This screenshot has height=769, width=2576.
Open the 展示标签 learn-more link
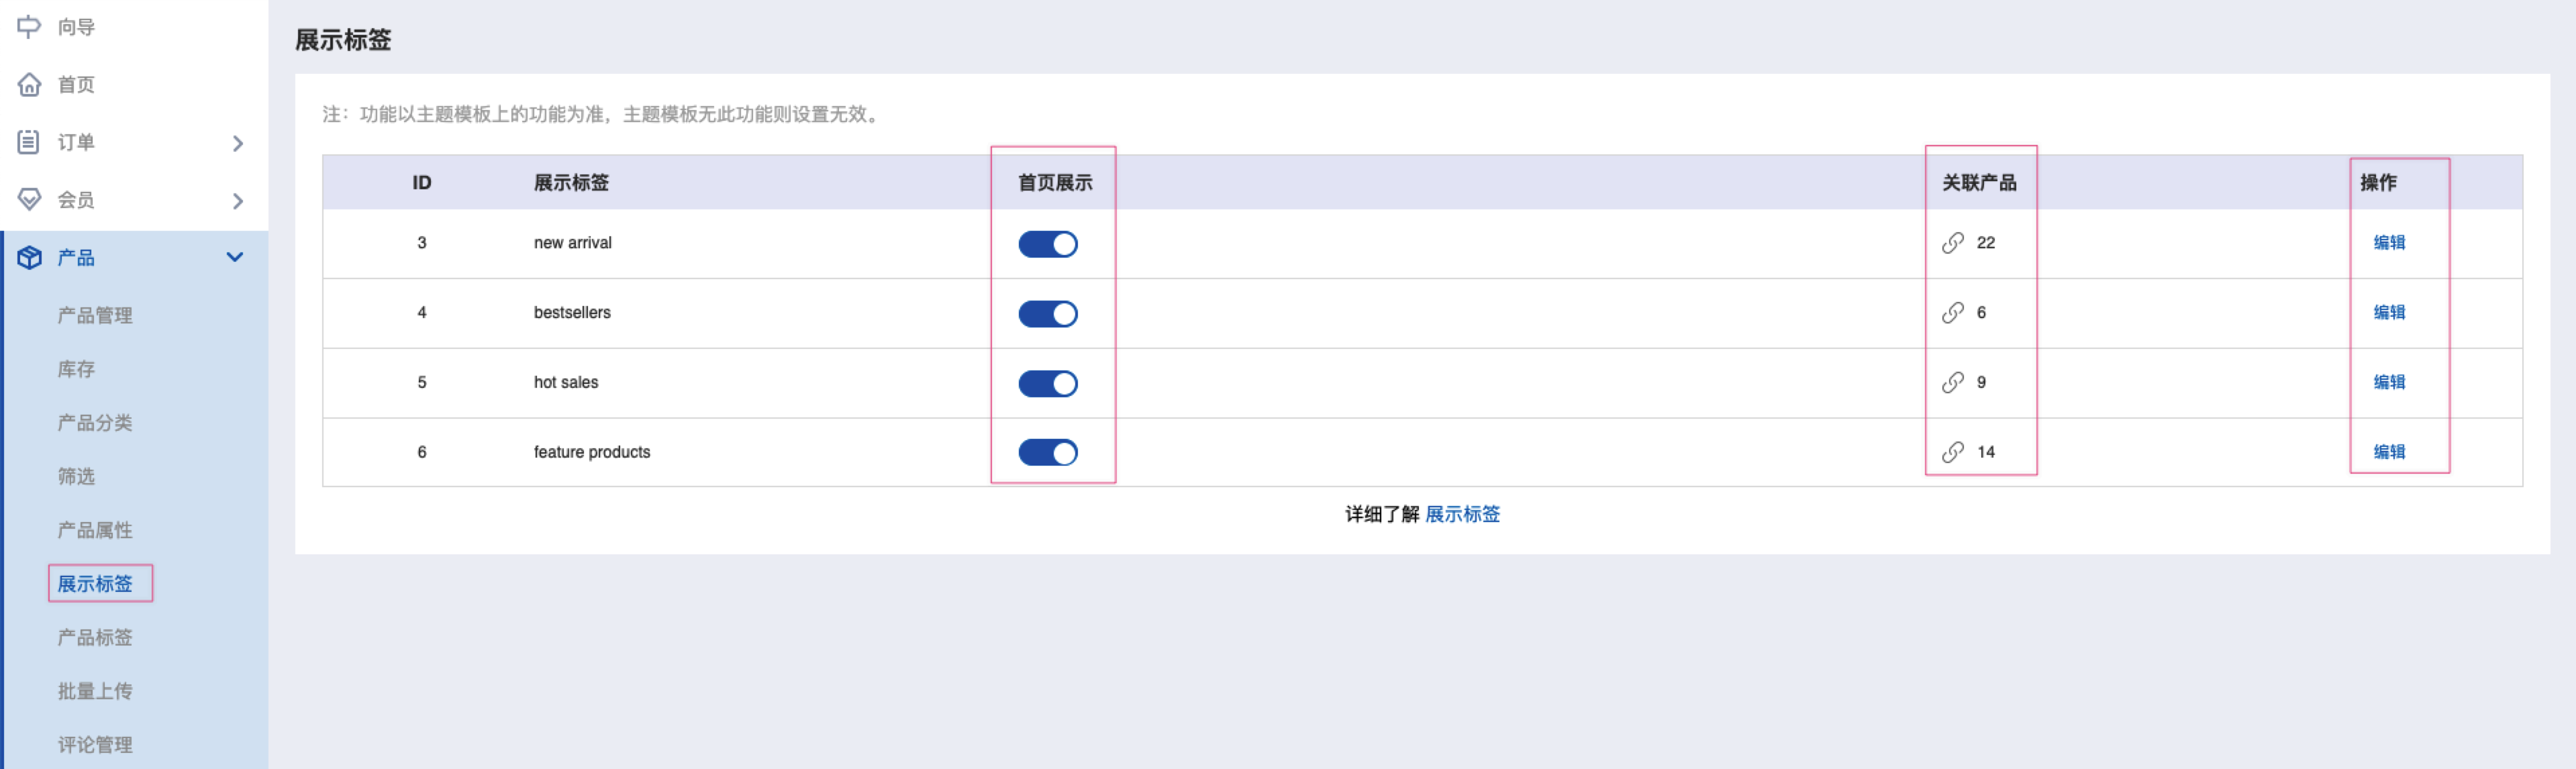coord(1461,514)
